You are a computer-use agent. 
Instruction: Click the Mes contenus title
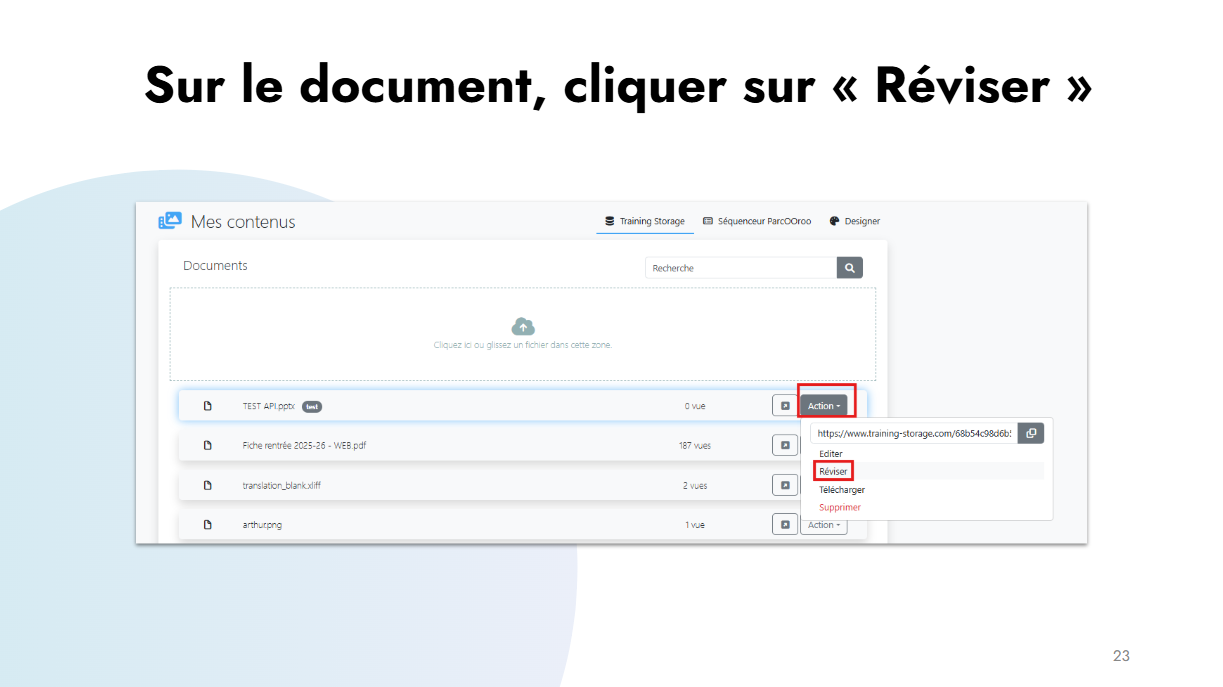[243, 222]
